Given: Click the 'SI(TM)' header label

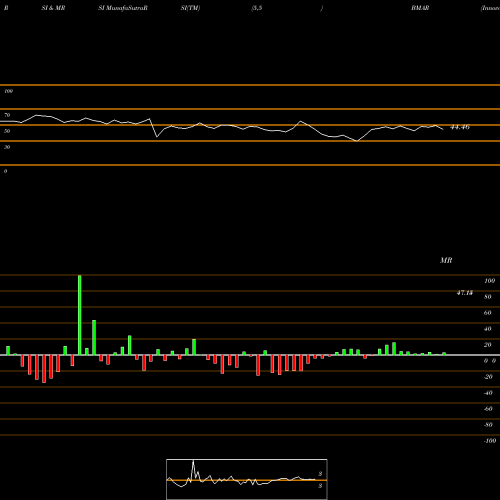Looking at the screenshot, I should point(190,8).
